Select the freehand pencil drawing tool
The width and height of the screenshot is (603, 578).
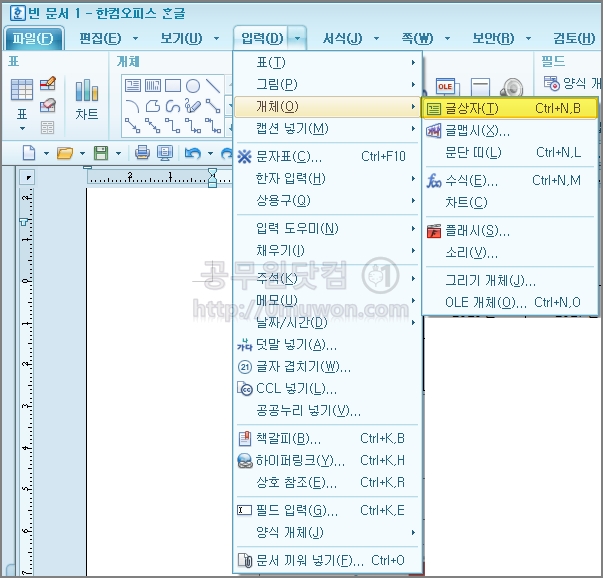pos(193,106)
